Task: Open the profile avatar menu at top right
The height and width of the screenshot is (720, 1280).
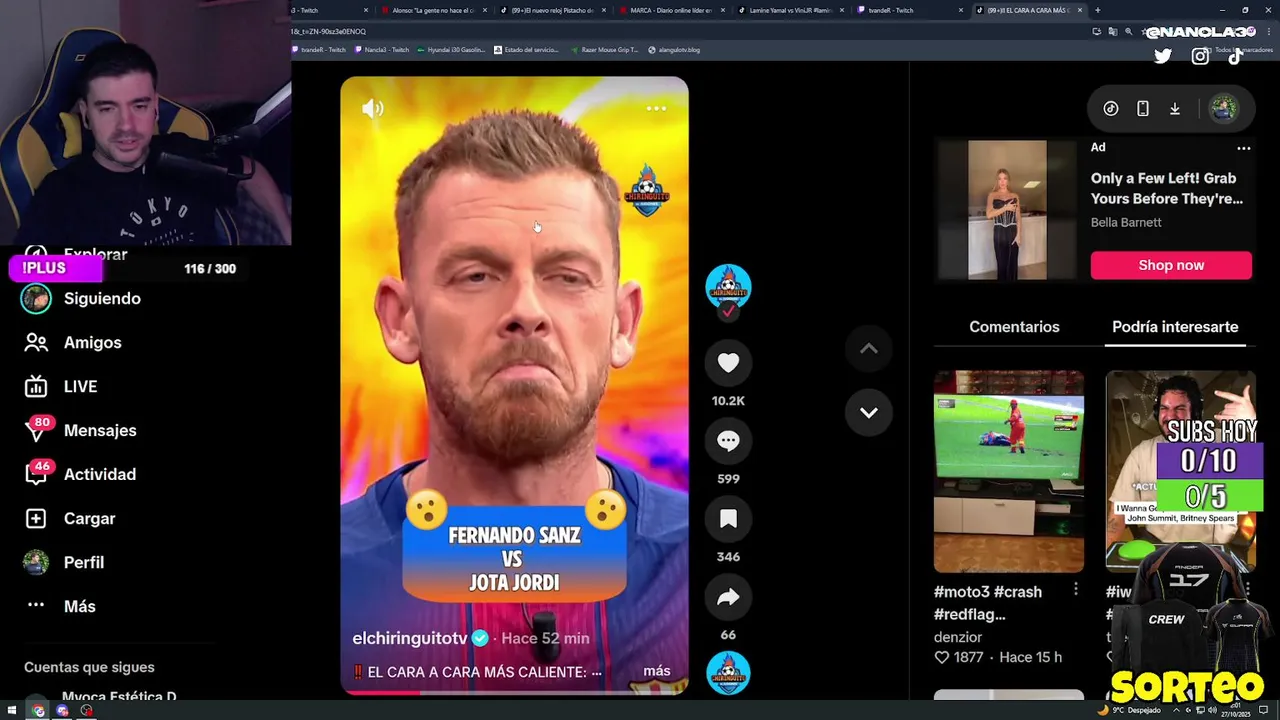Action: tap(1223, 109)
